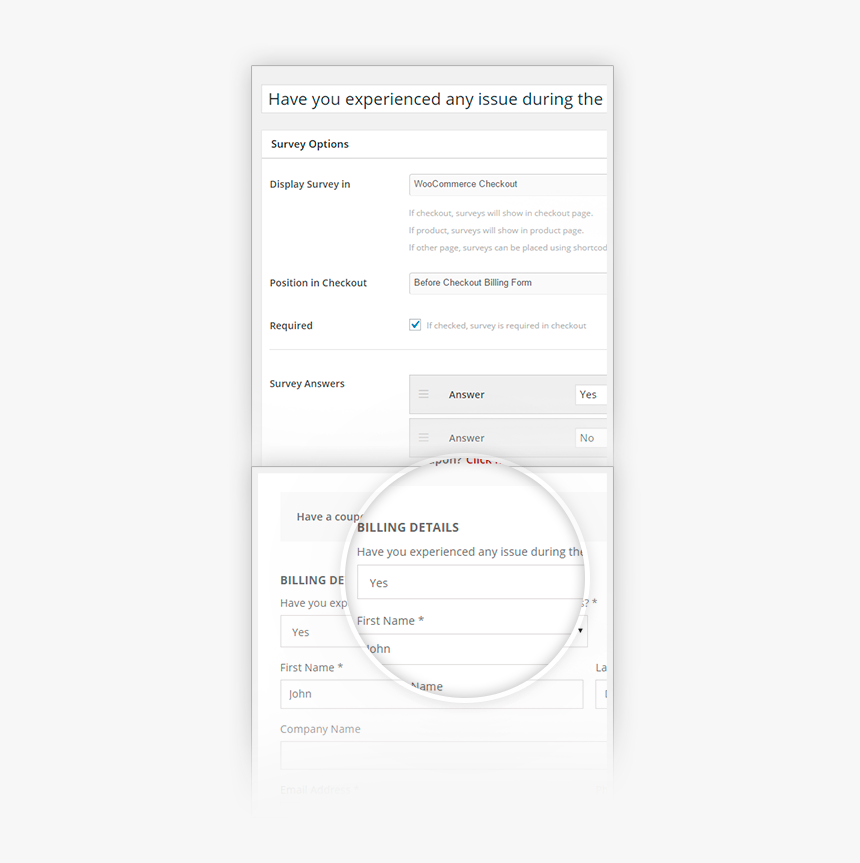Image resolution: width=860 pixels, height=863 pixels.
Task: Click the Survey Options panel header
Action: 309,143
